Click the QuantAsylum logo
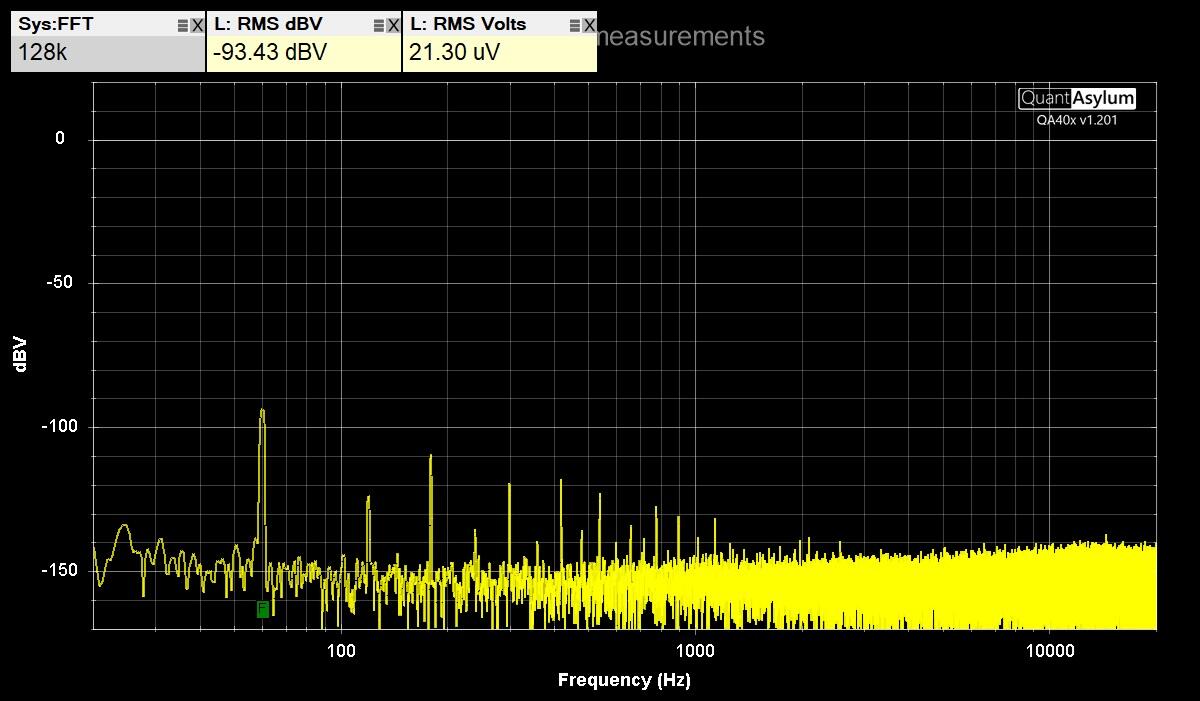The height and width of the screenshot is (701, 1200). [1077, 98]
